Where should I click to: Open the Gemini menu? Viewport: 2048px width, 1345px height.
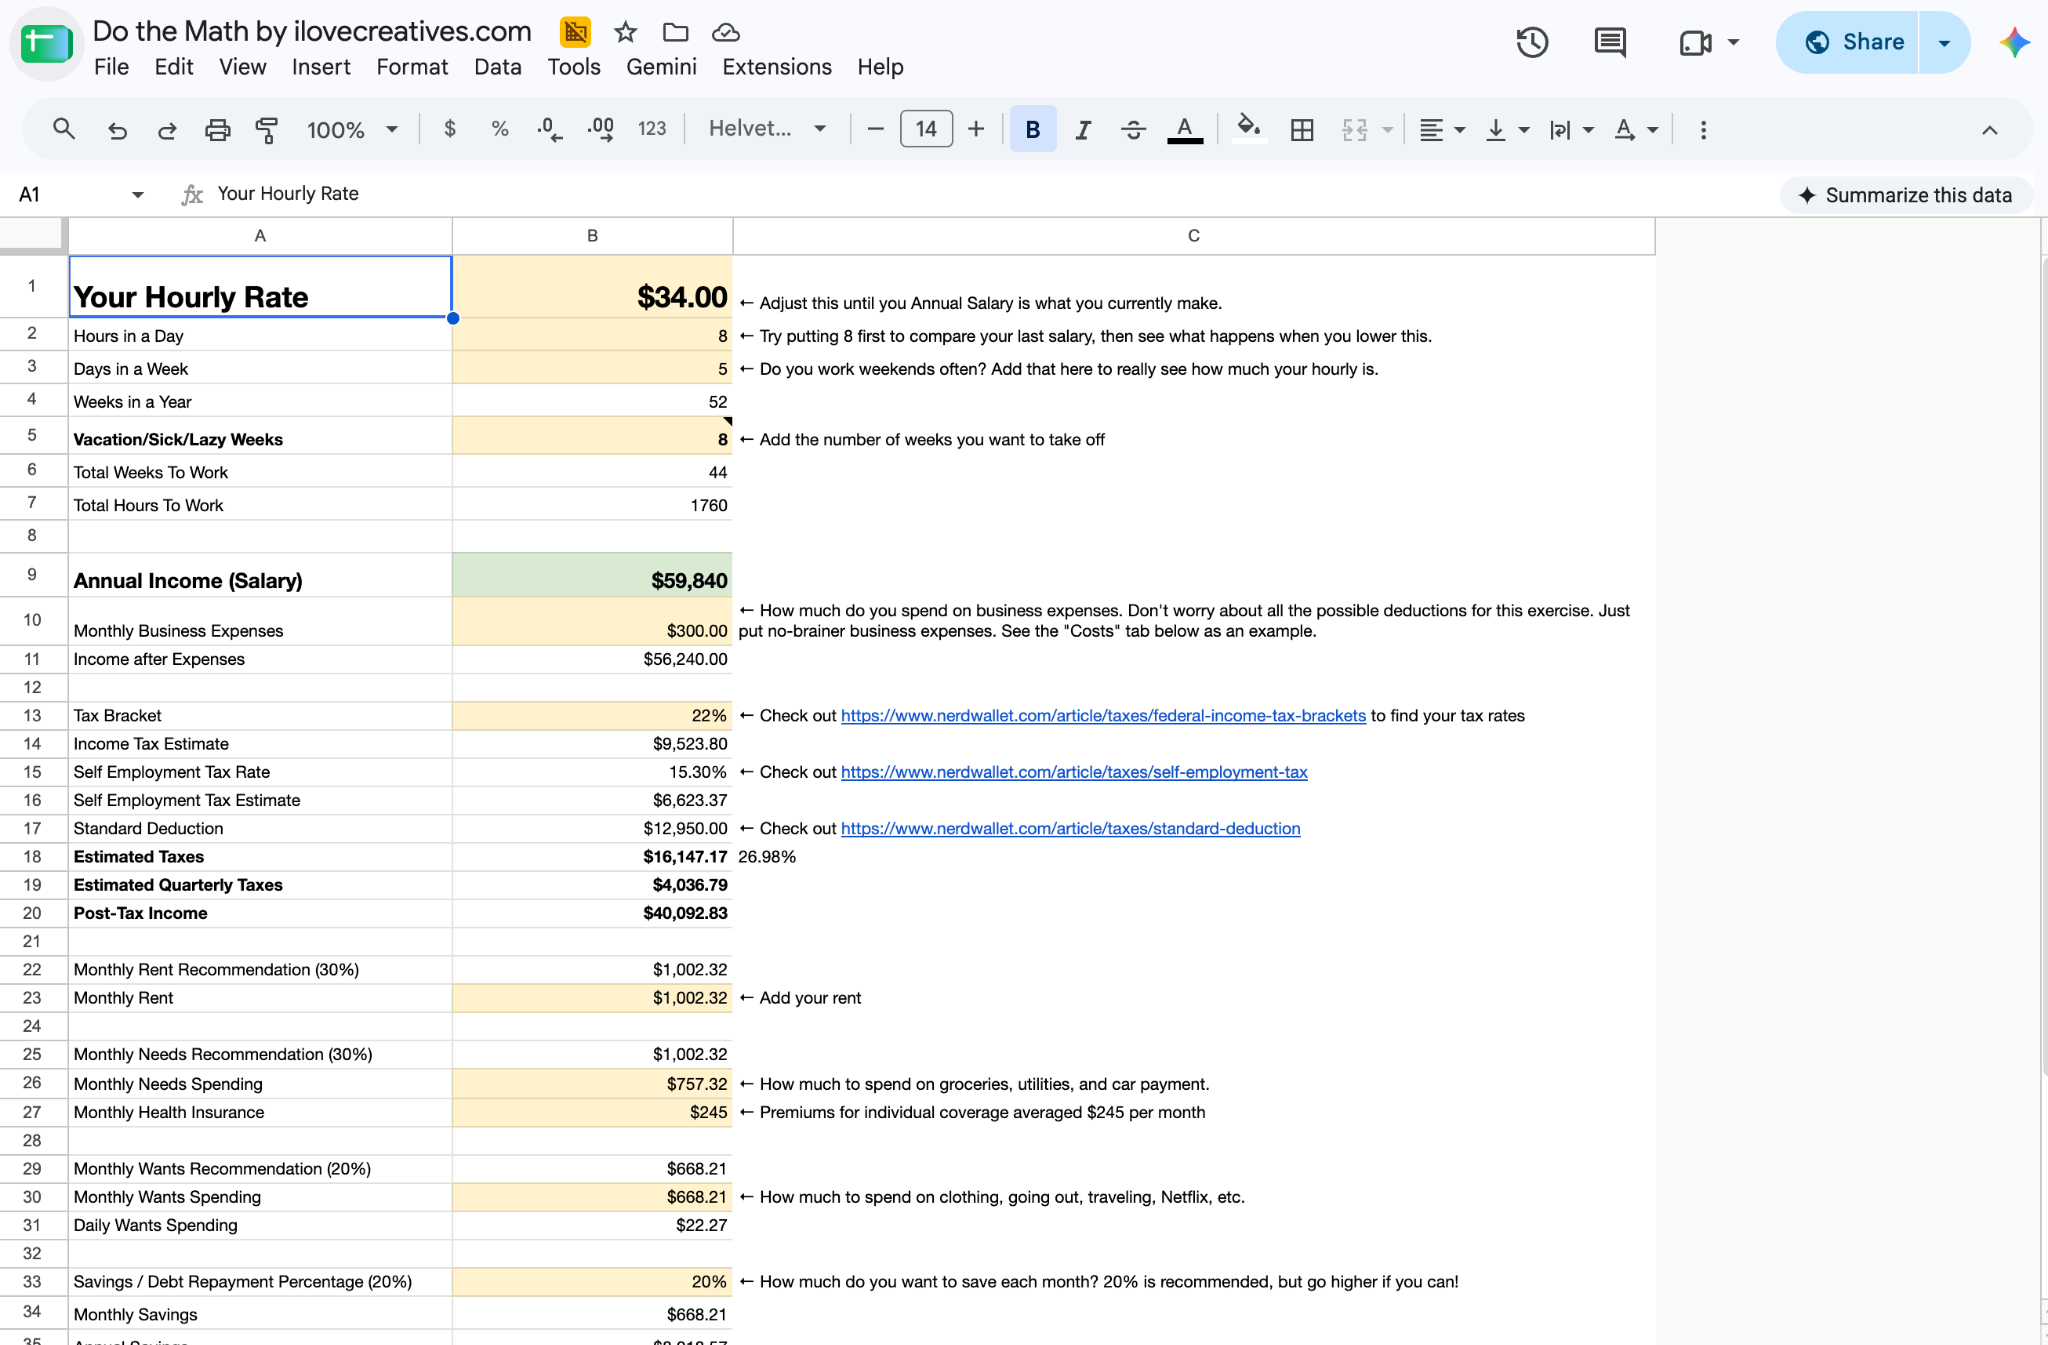click(661, 67)
